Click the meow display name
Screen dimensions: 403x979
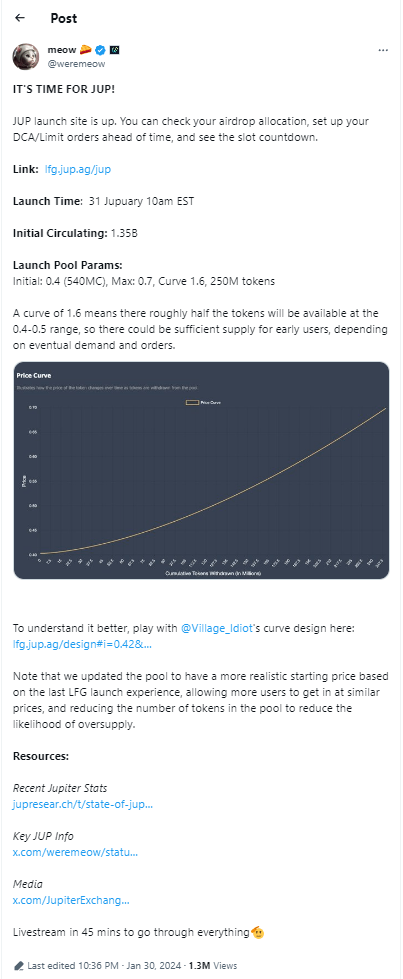pos(62,50)
